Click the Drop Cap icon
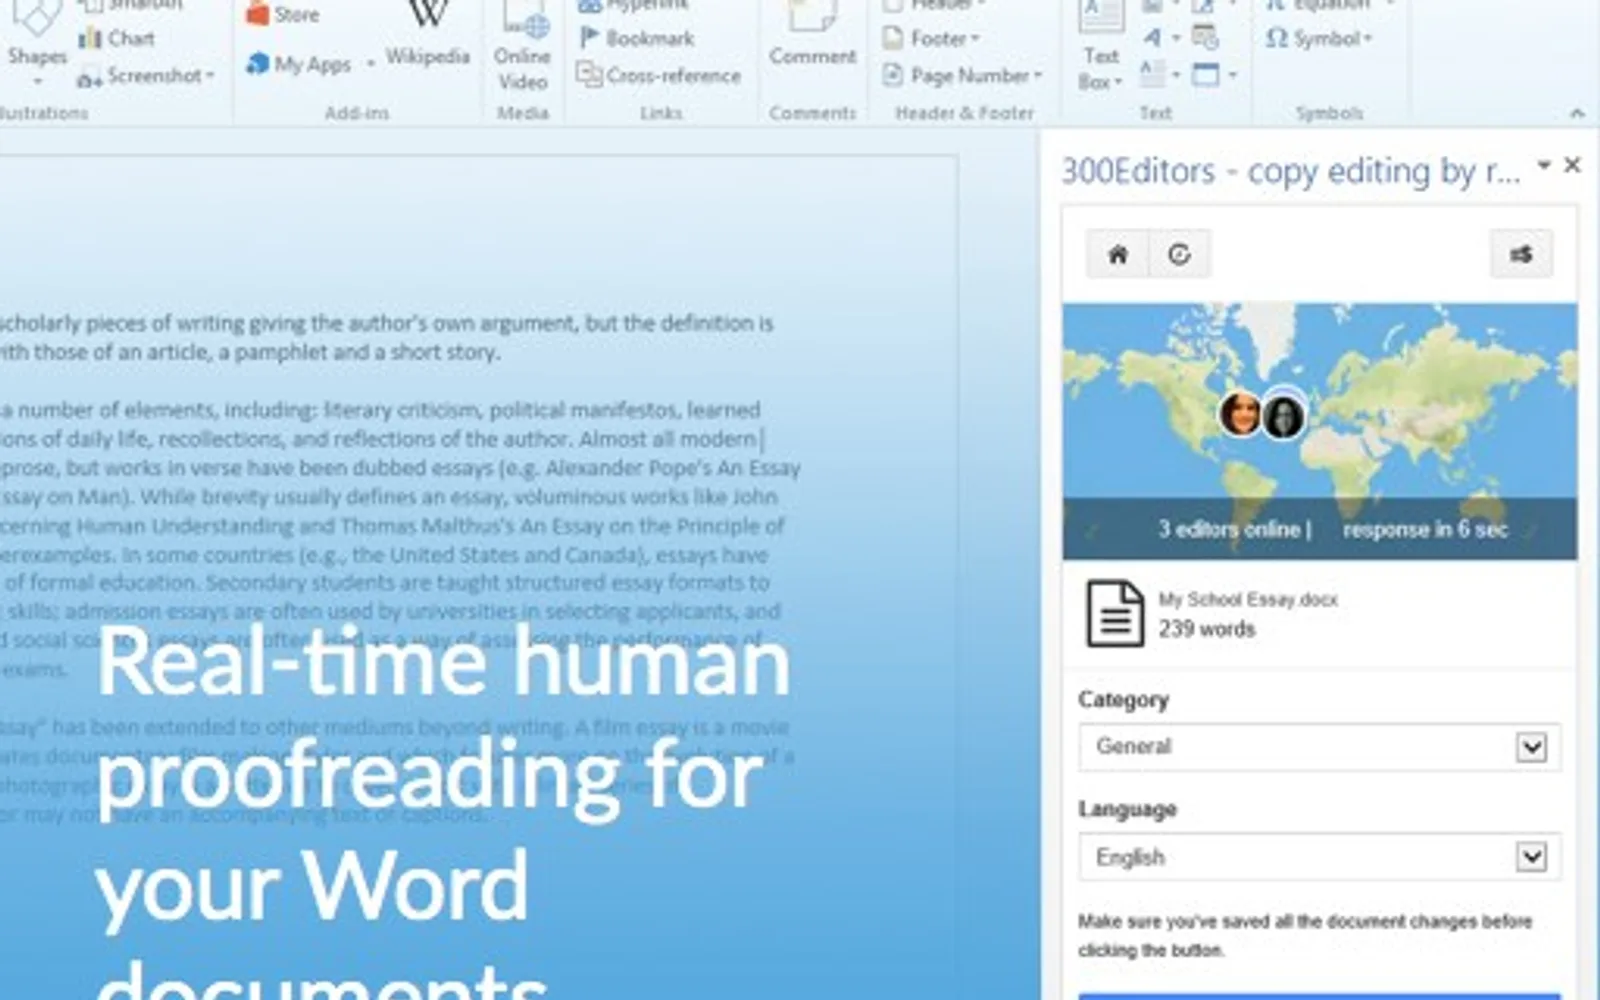 point(1152,74)
